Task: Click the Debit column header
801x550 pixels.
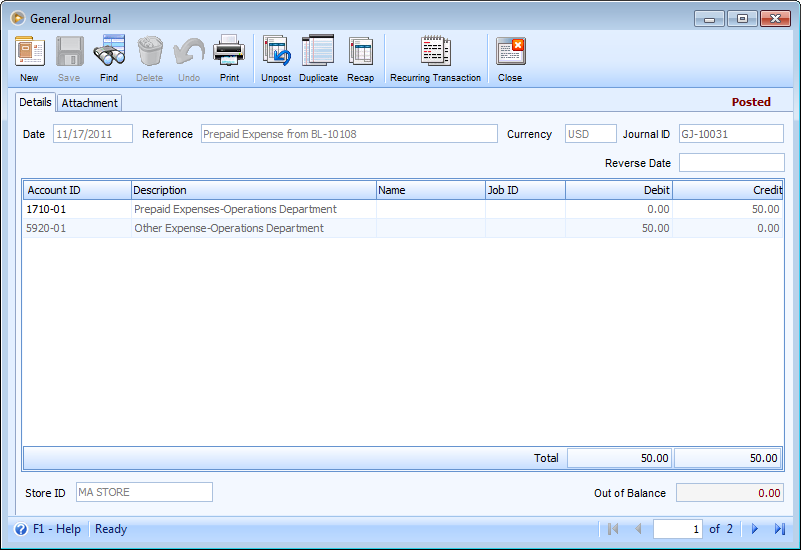Action: (619, 190)
